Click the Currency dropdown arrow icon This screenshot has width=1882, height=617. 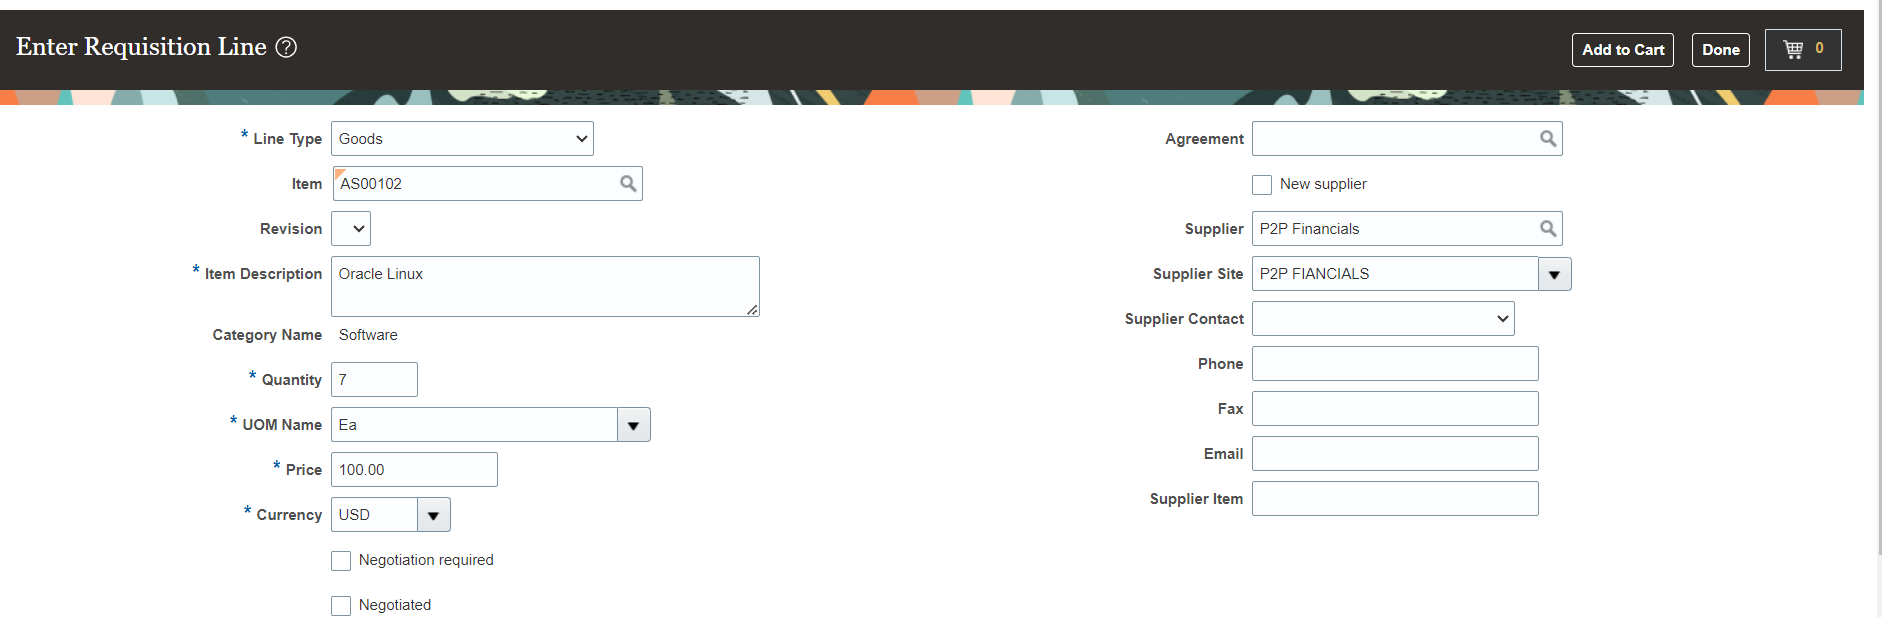433,515
